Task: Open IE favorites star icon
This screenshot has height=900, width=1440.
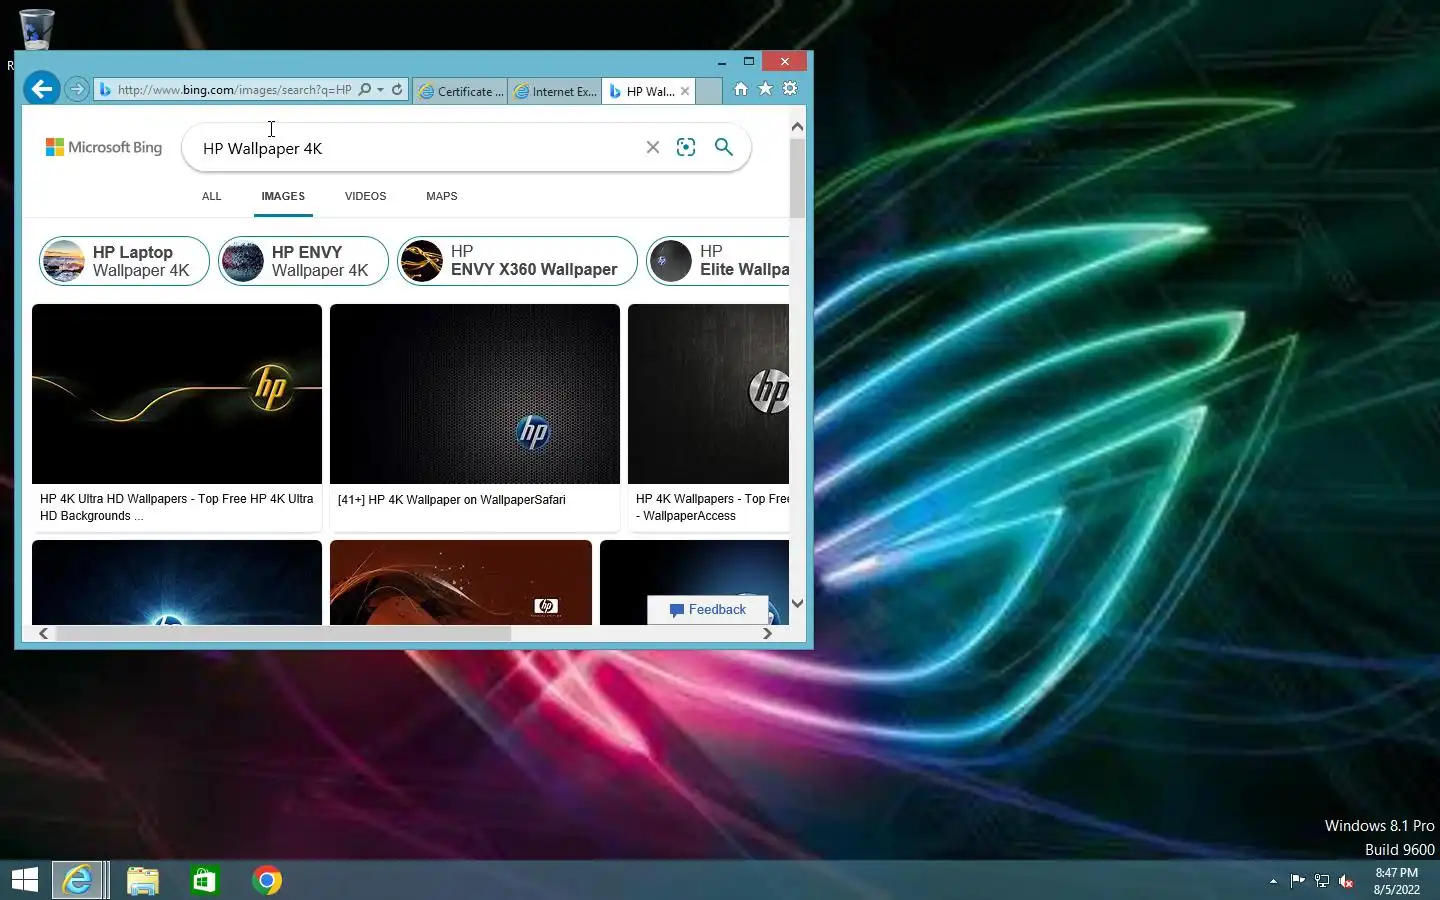Action: [x=765, y=89]
